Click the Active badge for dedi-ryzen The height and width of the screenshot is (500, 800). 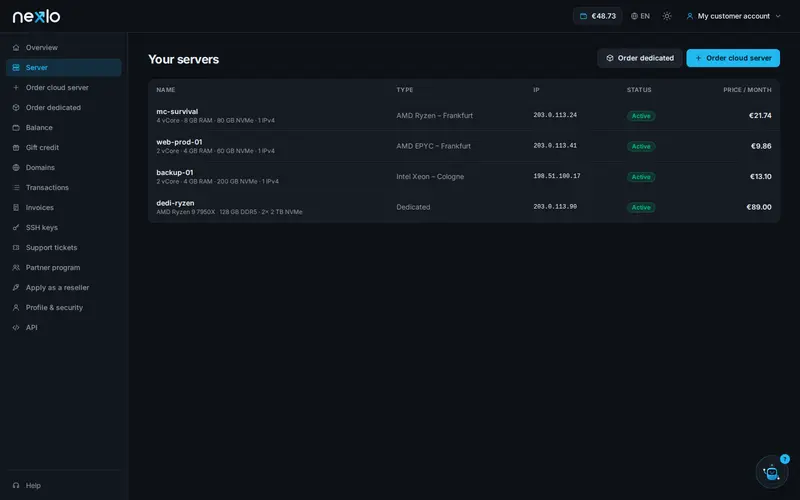point(641,208)
